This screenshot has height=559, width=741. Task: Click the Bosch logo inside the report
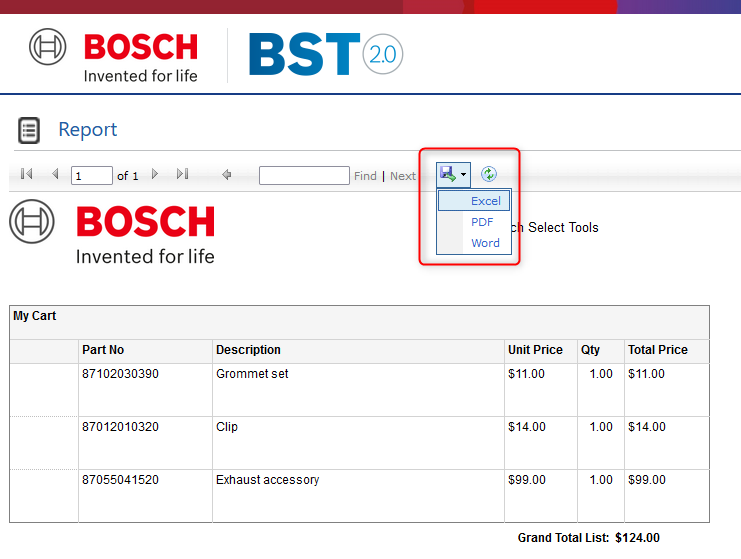coord(112,233)
